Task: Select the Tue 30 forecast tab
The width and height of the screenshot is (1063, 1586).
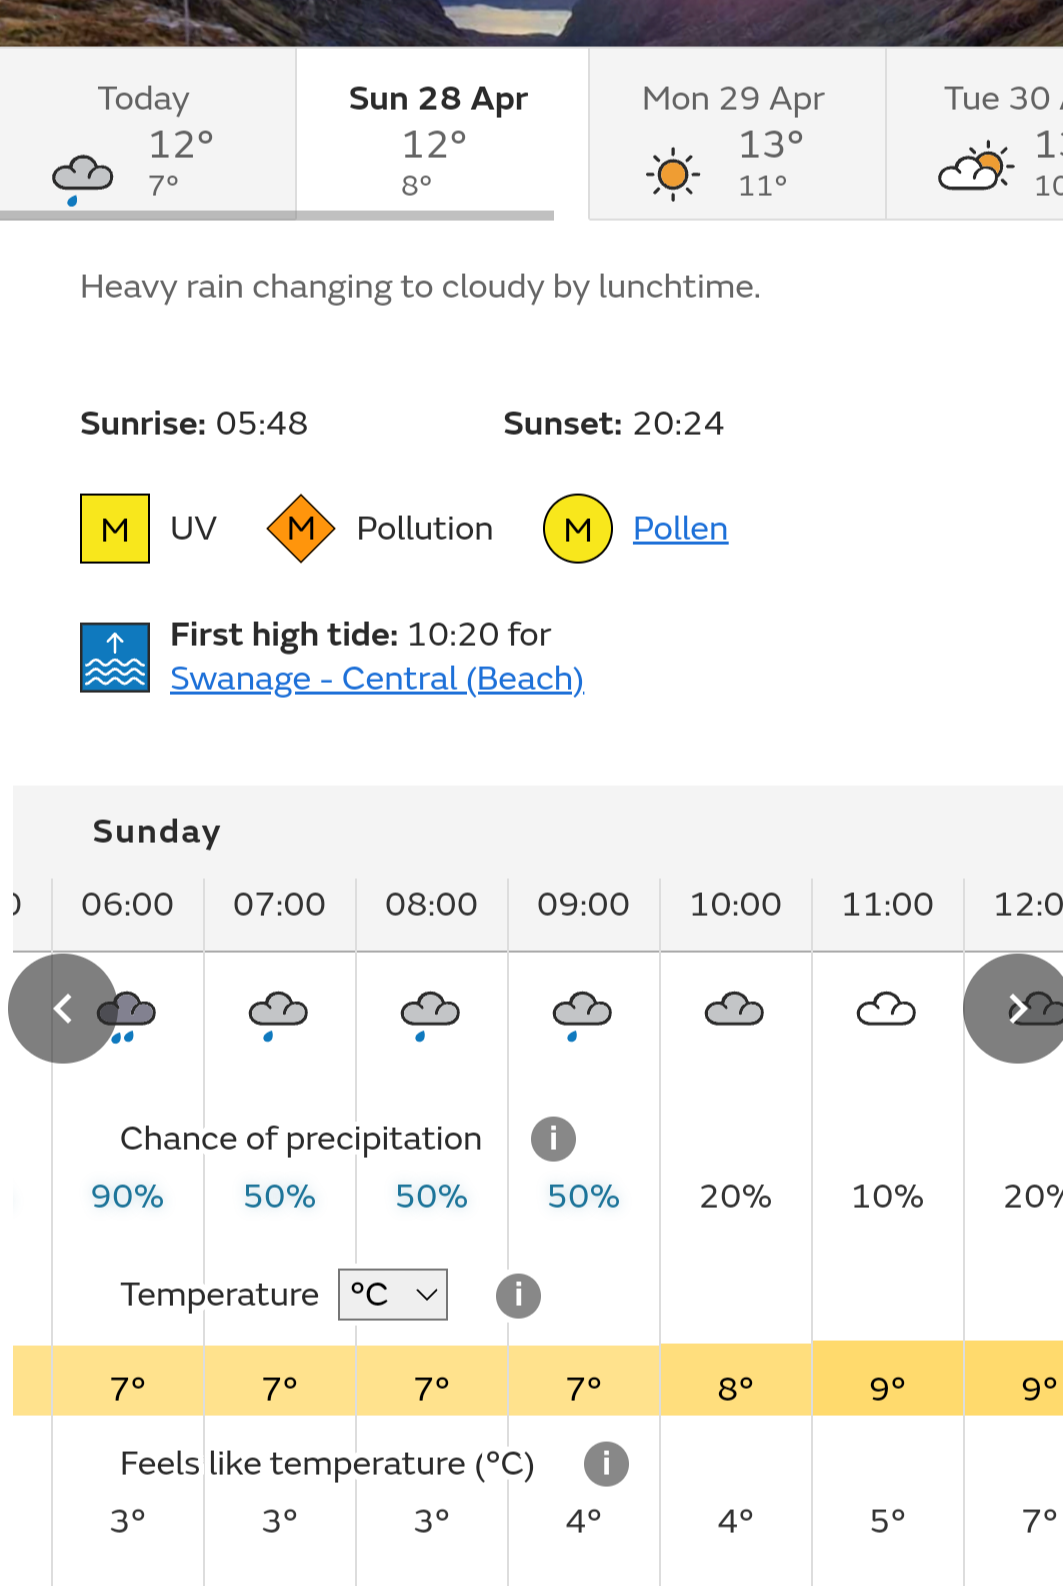Action: 975,134
